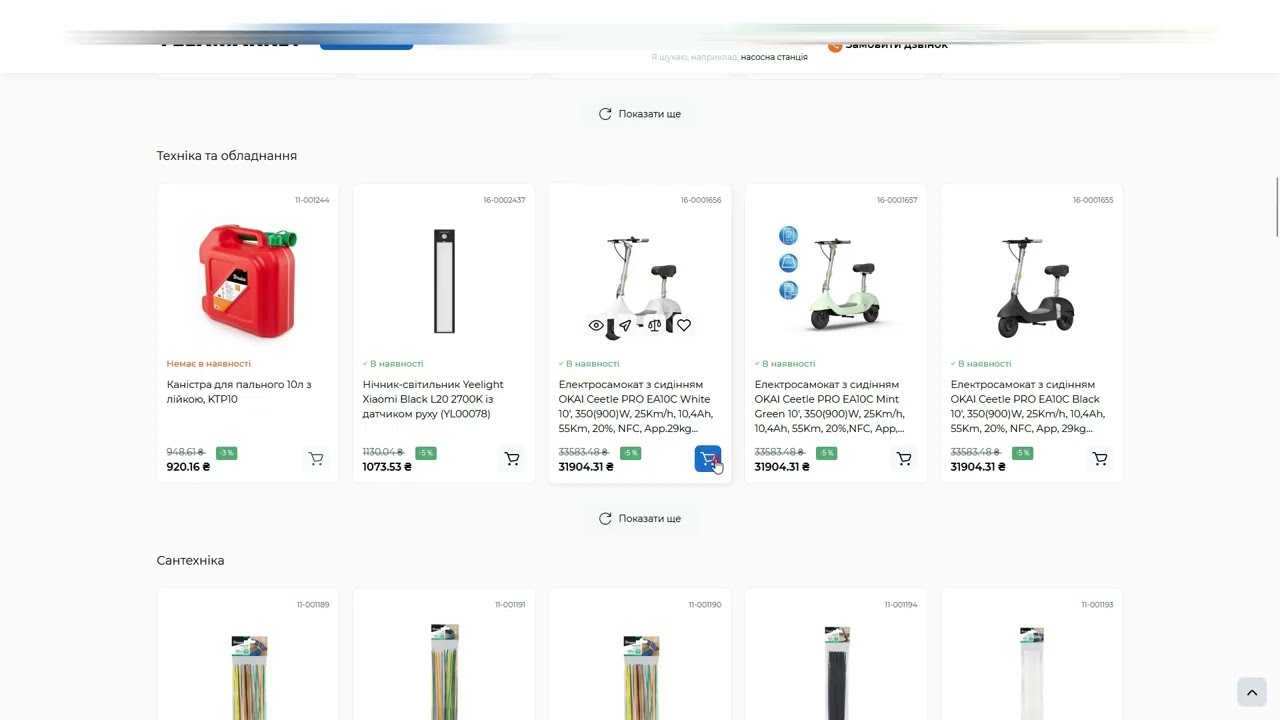Open OKAI Ceetle PRO EA10C Mint Green title
This screenshot has height=720, width=1280.
coord(830,406)
